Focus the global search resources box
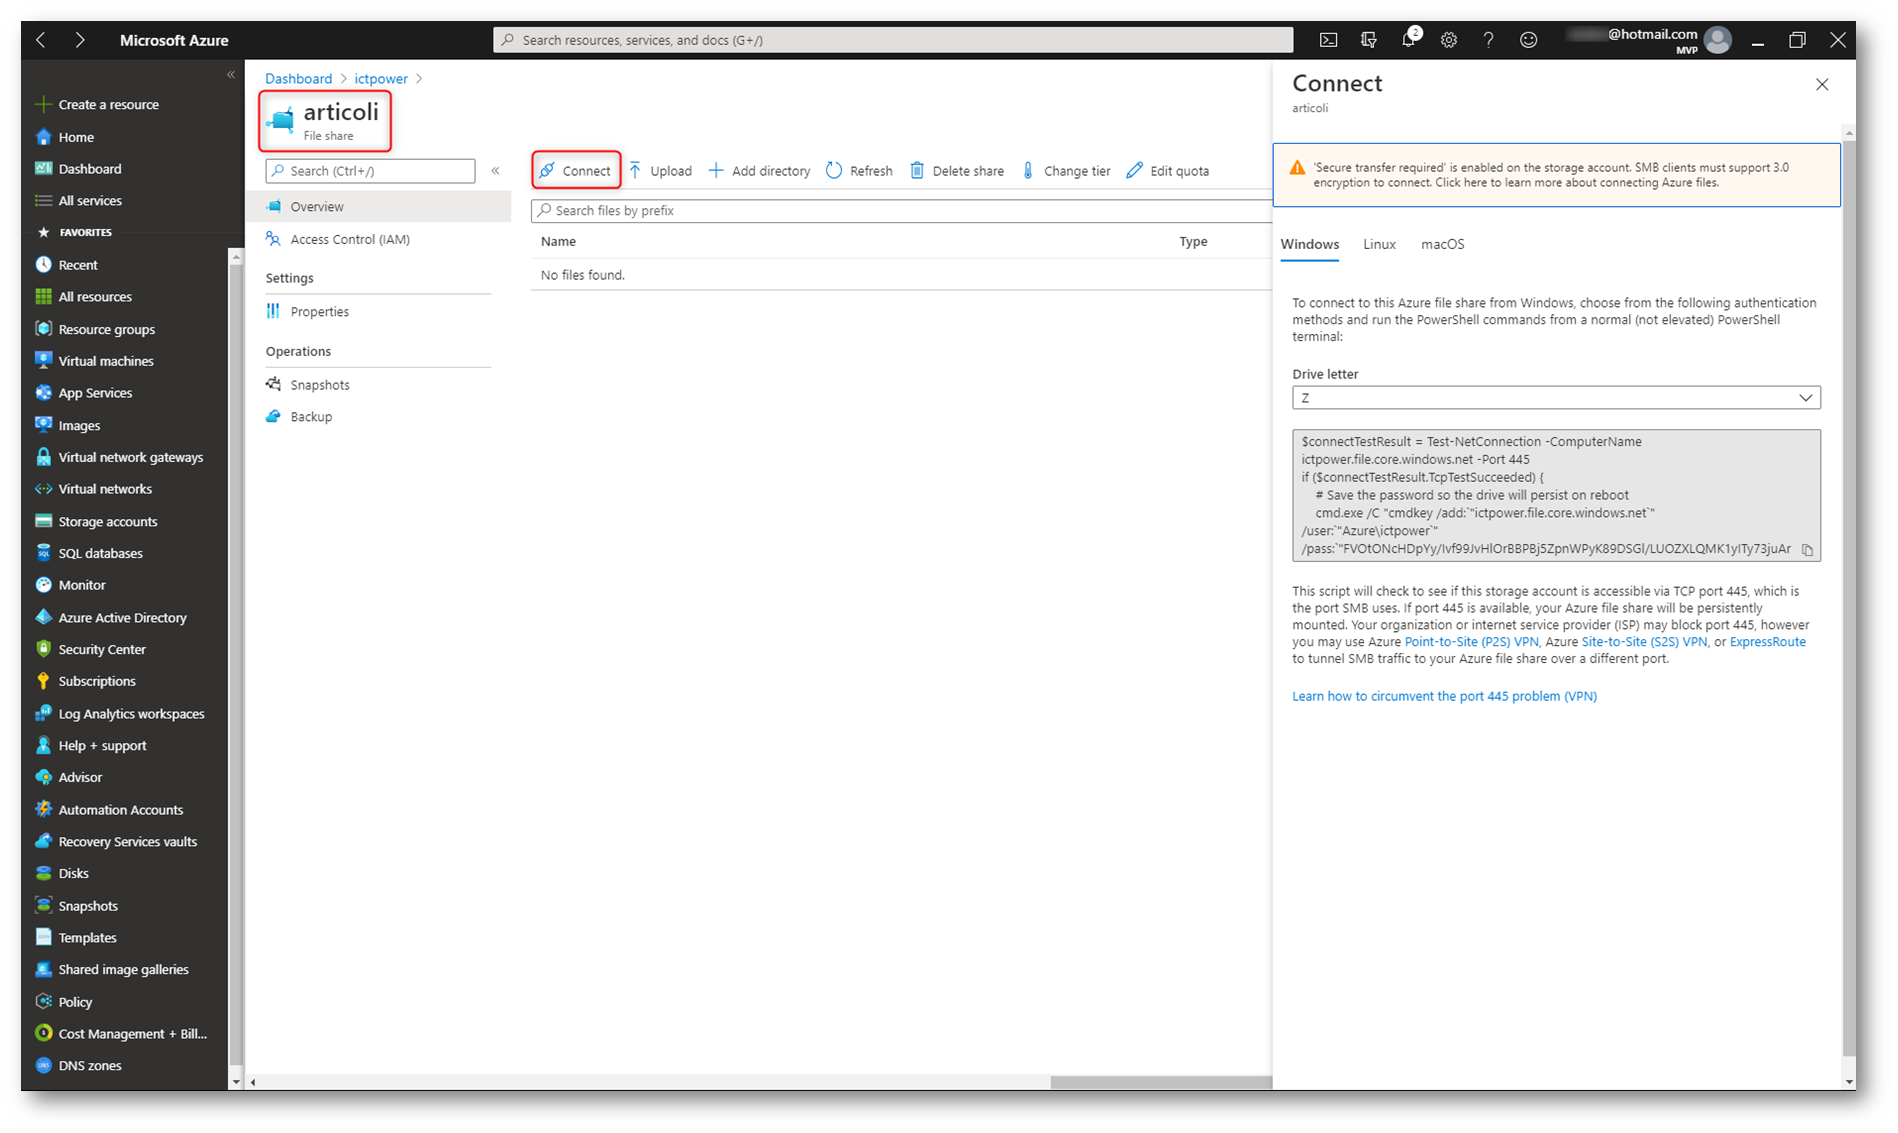Viewport: 1898px width, 1133px height. point(893,40)
